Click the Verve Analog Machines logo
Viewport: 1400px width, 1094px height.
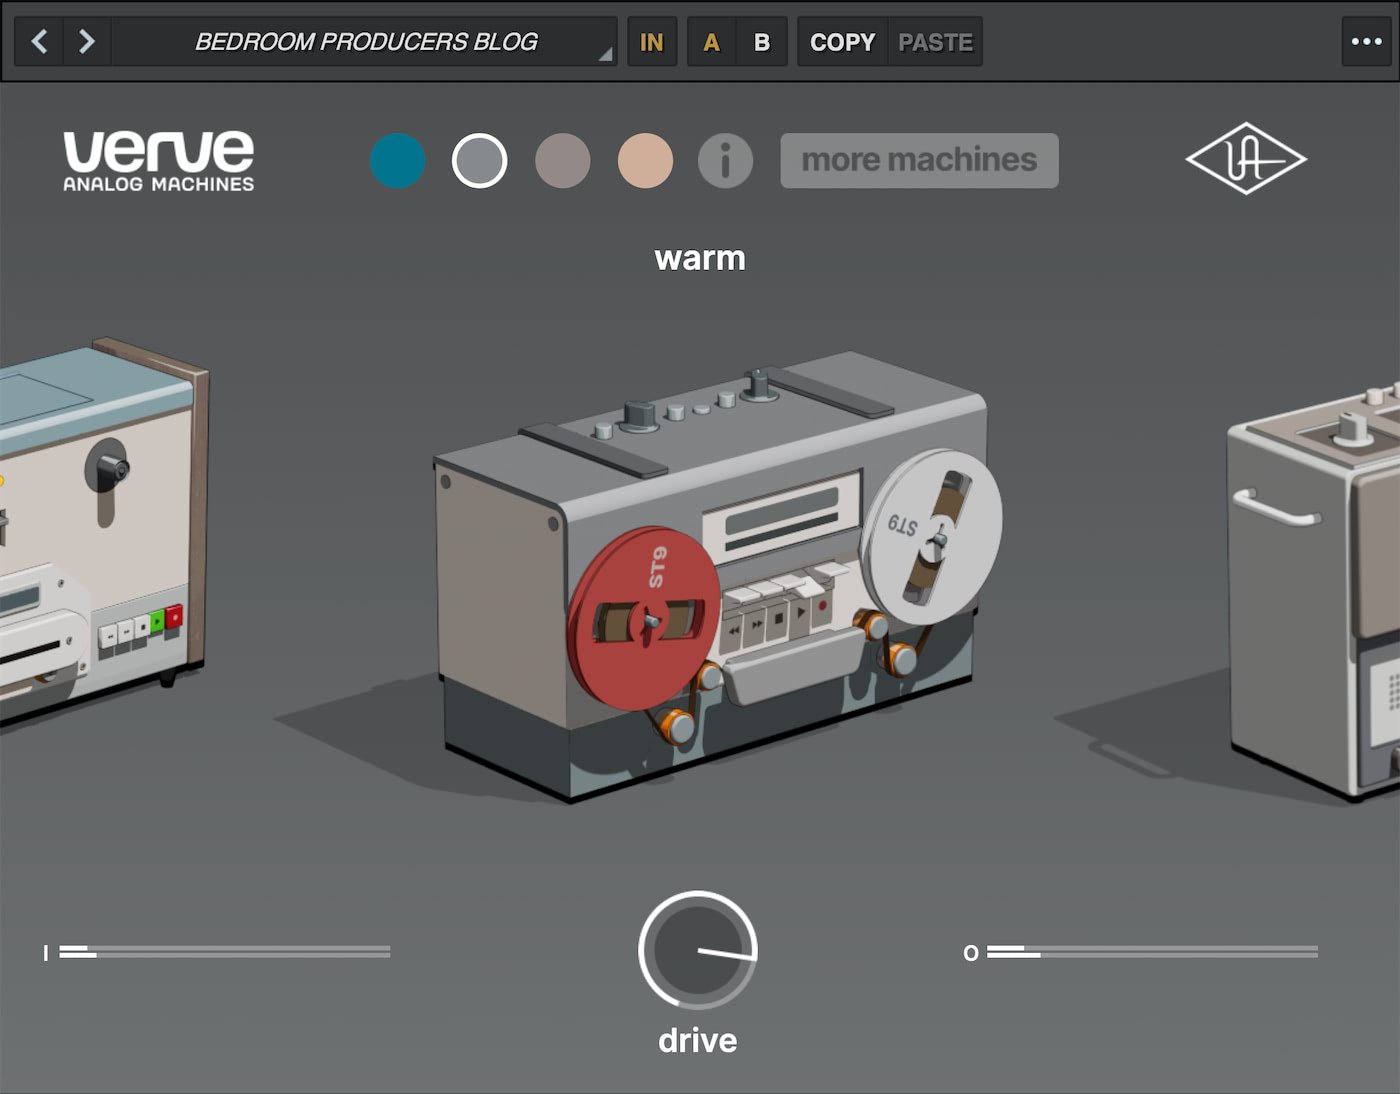(159, 160)
